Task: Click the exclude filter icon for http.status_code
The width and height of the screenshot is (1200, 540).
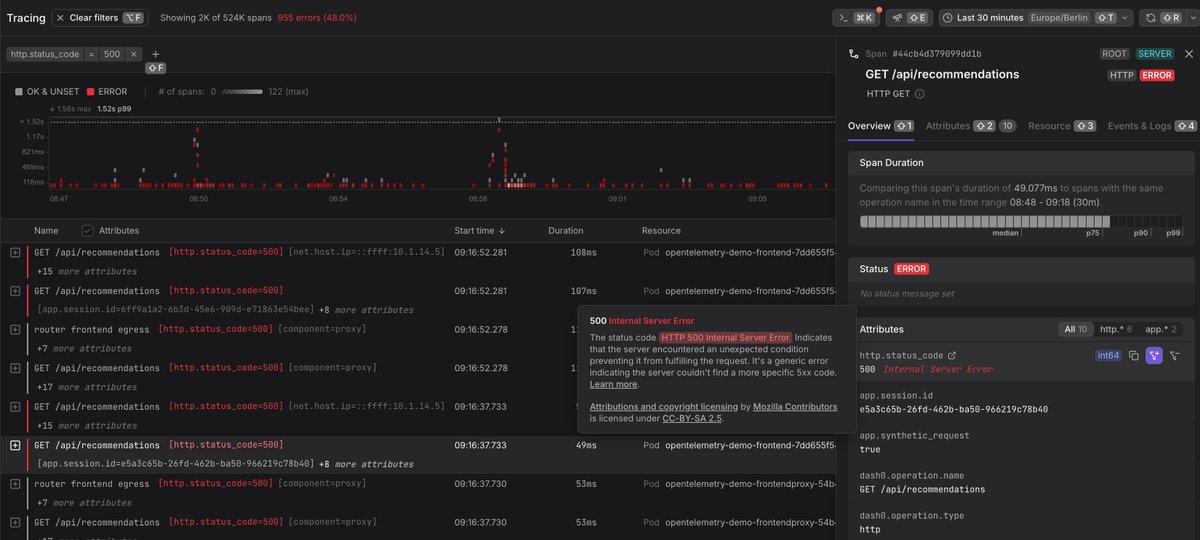Action: pos(1175,355)
